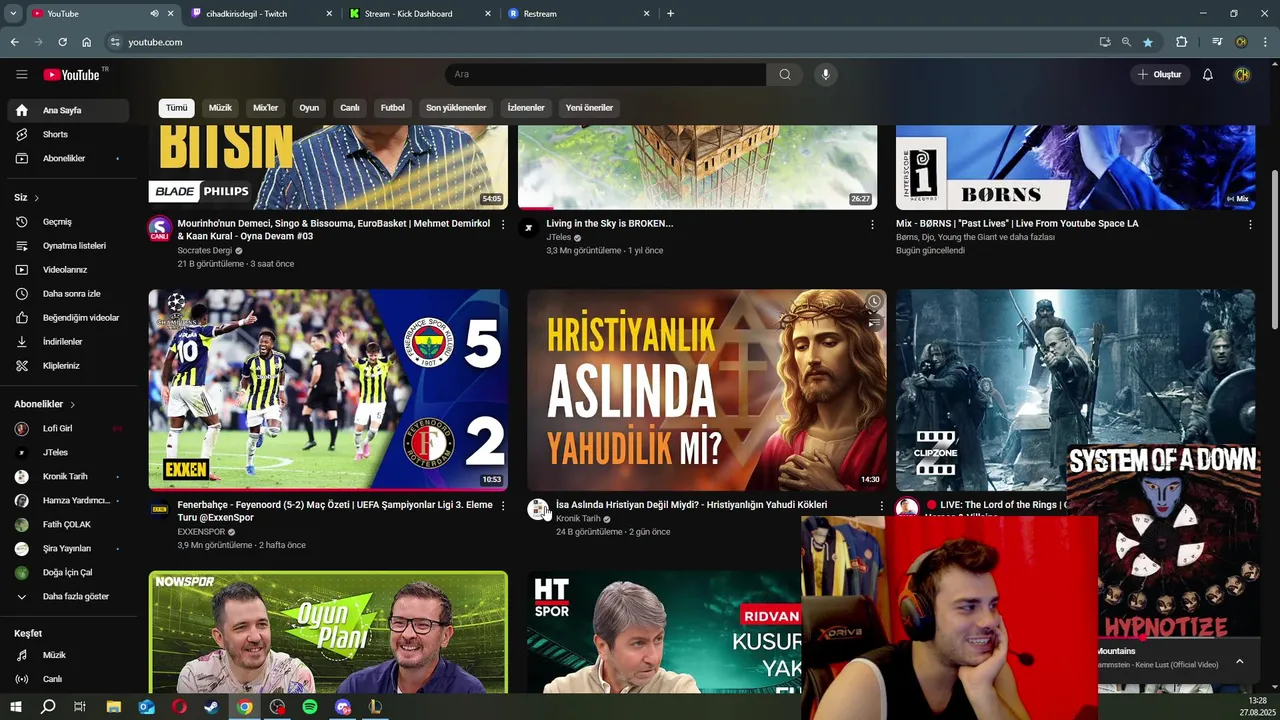Start voice search with the microphone icon
Image resolution: width=1280 pixels, height=720 pixels.
pyautogui.click(x=825, y=74)
